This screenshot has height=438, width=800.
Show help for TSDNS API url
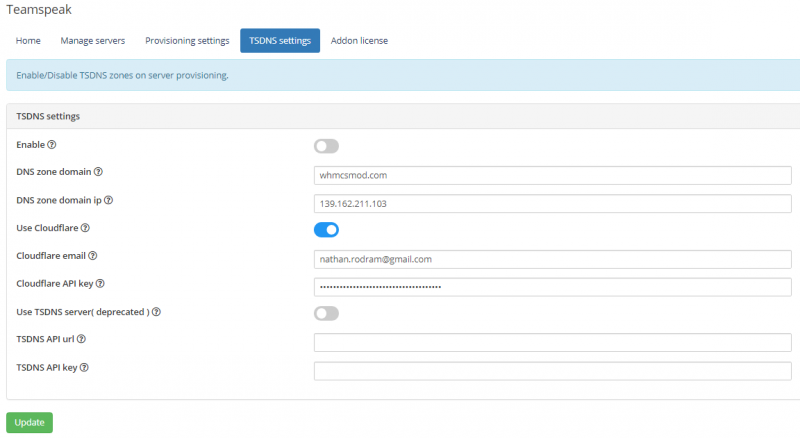[81, 338]
